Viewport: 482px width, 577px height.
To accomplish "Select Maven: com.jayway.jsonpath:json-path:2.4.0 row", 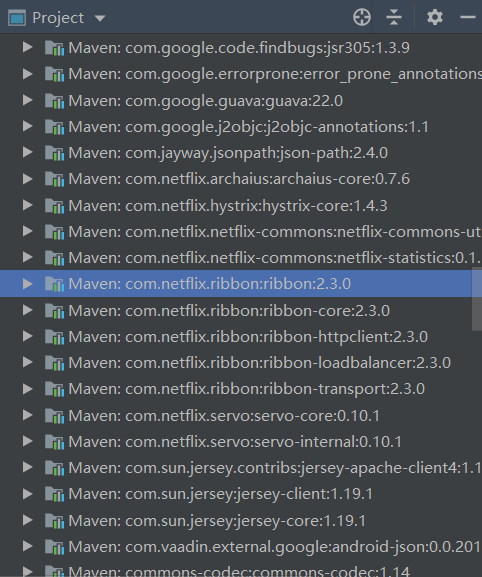I will pyautogui.click(x=241, y=153).
